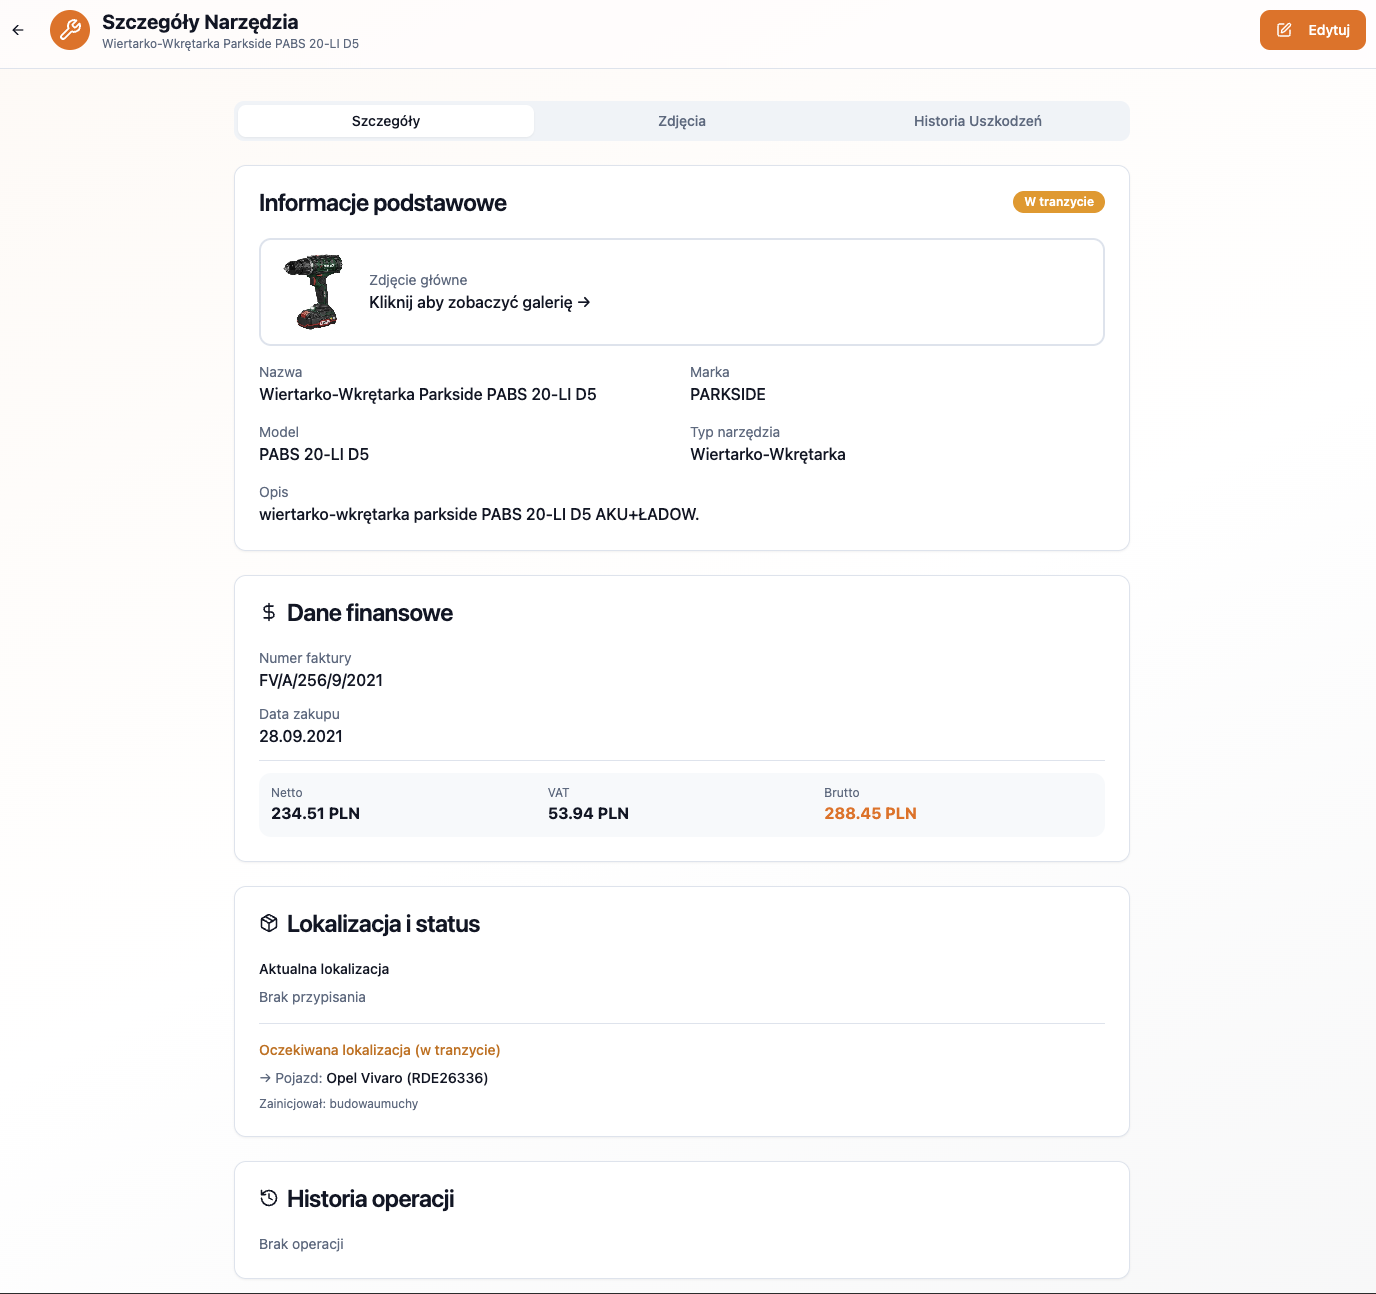Viewport: 1376px width, 1294px height.
Task: Select the Opel Vivaro (RDE26336) vehicle entry
Action: point(406,1078)
